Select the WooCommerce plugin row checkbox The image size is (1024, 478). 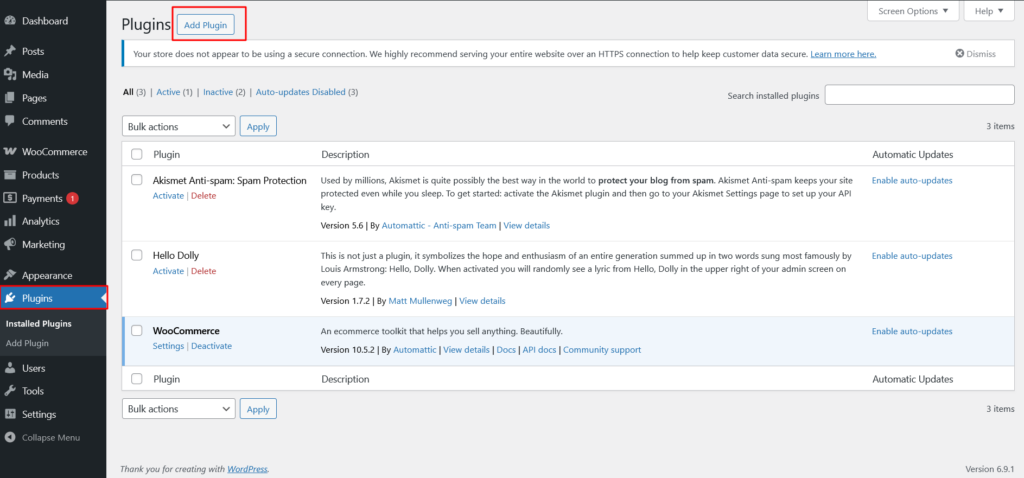(x=138, y=330)
